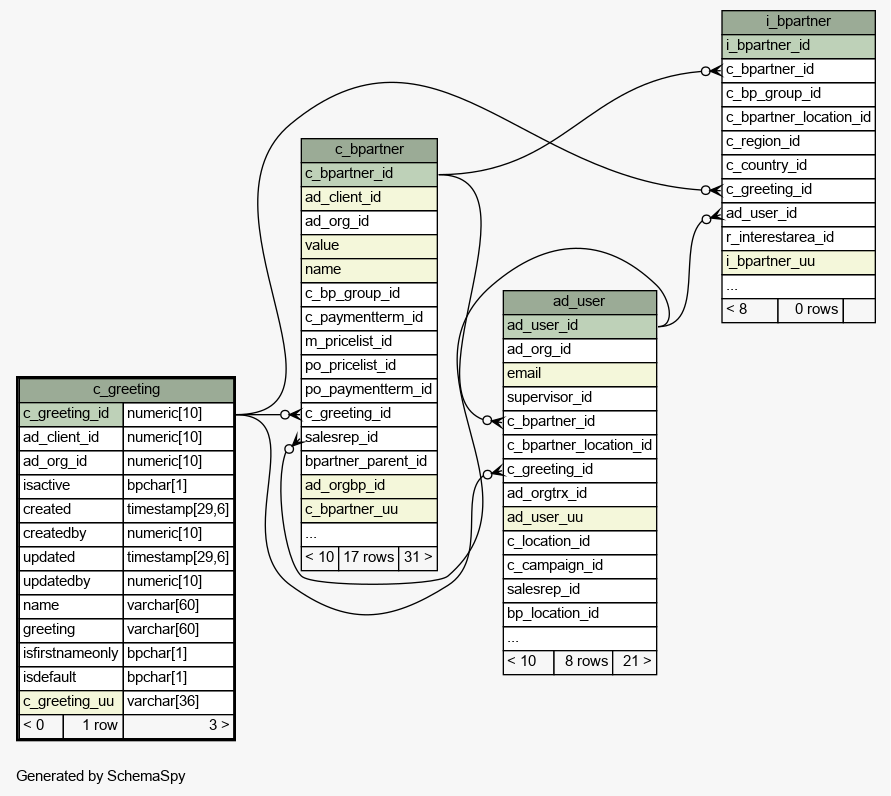Click created column in c_greeting
Viewport: 891px width, 796px height.
[71, 510]
